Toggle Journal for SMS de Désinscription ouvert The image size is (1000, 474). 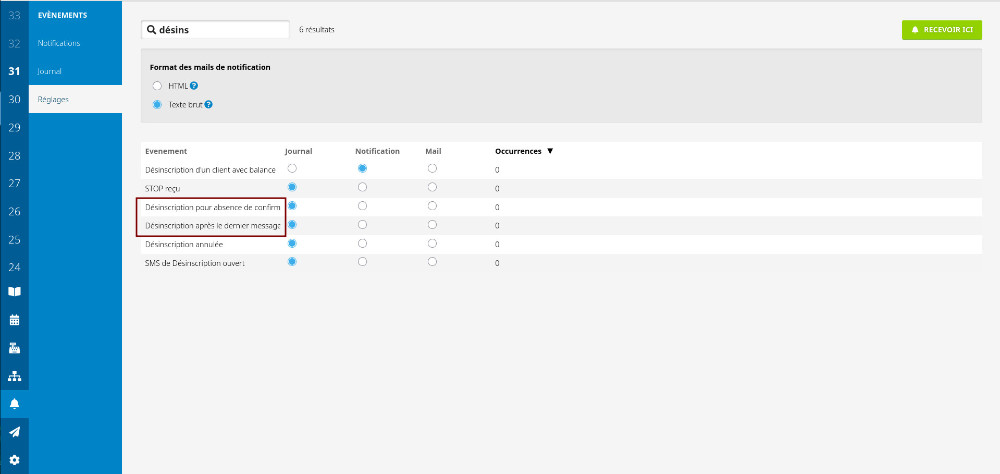(292, 262)
